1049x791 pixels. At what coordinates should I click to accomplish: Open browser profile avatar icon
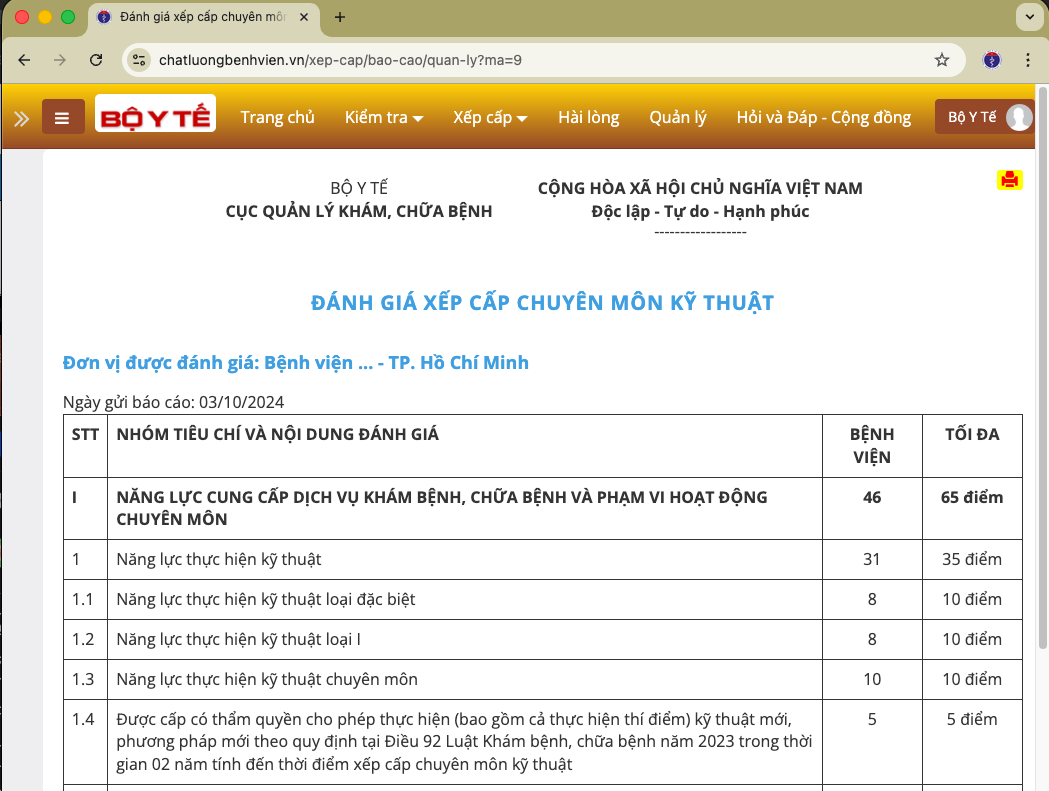click(x=991, y=60)
